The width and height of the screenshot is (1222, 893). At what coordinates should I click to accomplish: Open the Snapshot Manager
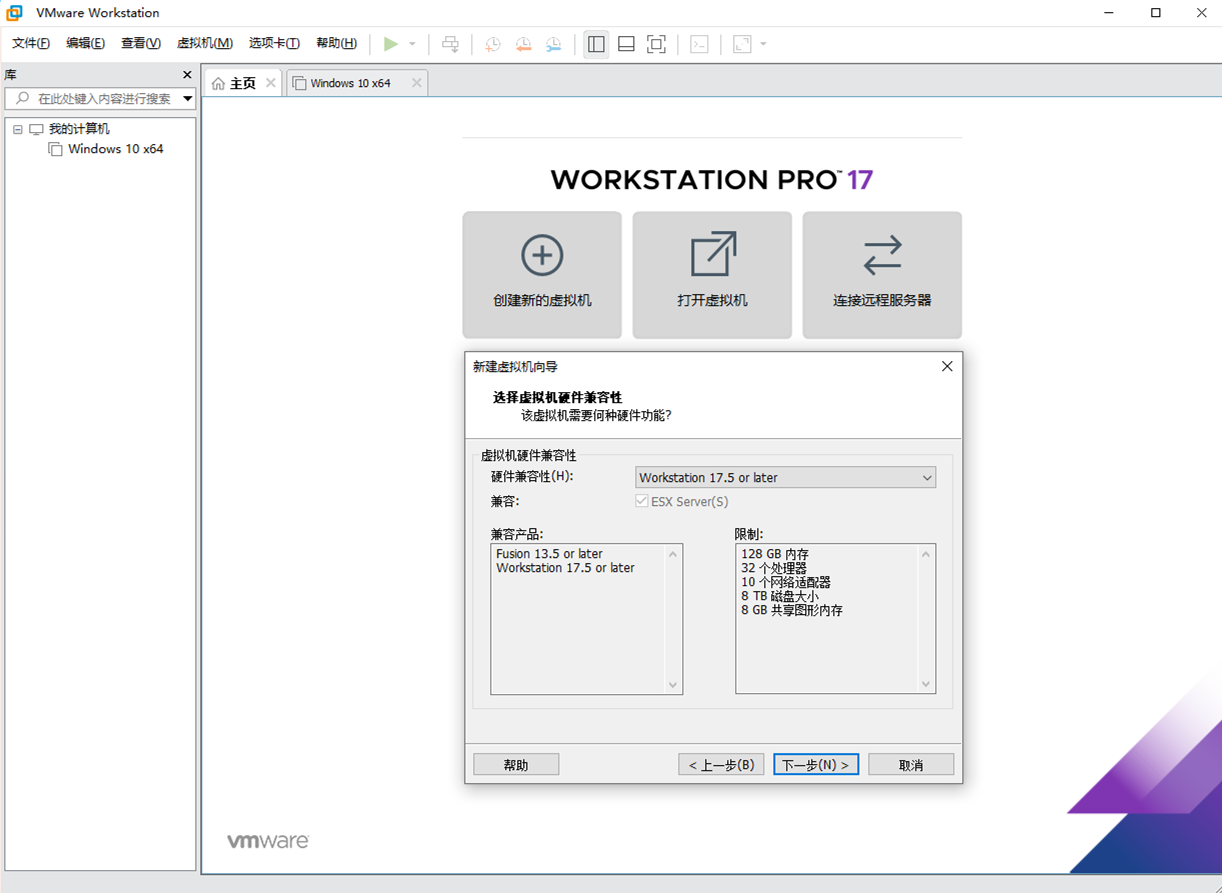click(x=554, y=44)
